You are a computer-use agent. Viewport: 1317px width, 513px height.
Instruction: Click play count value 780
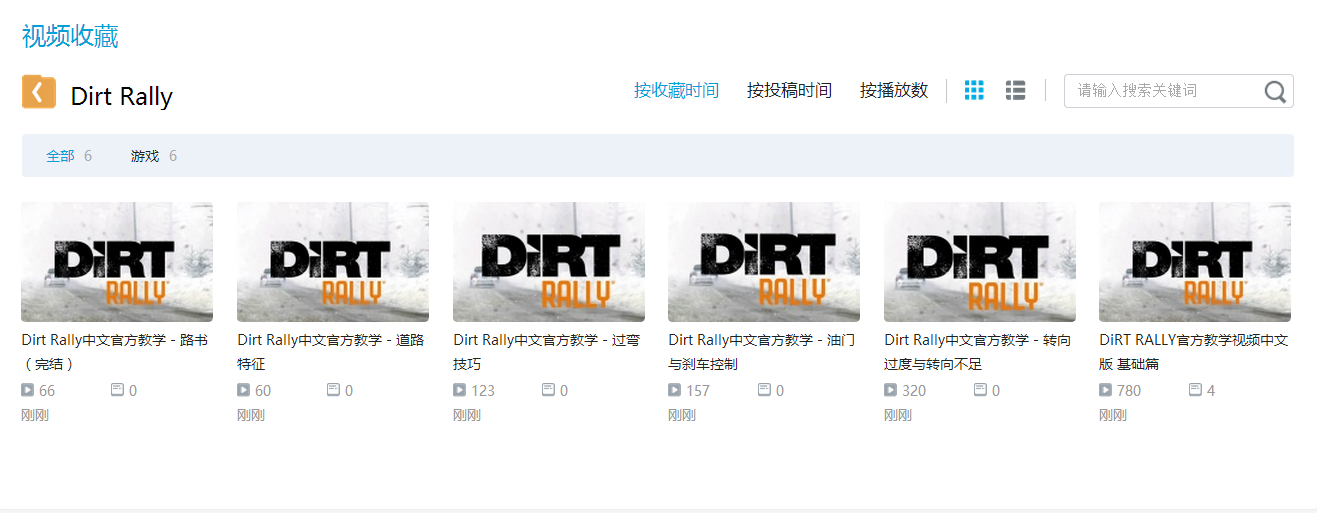1129,390
